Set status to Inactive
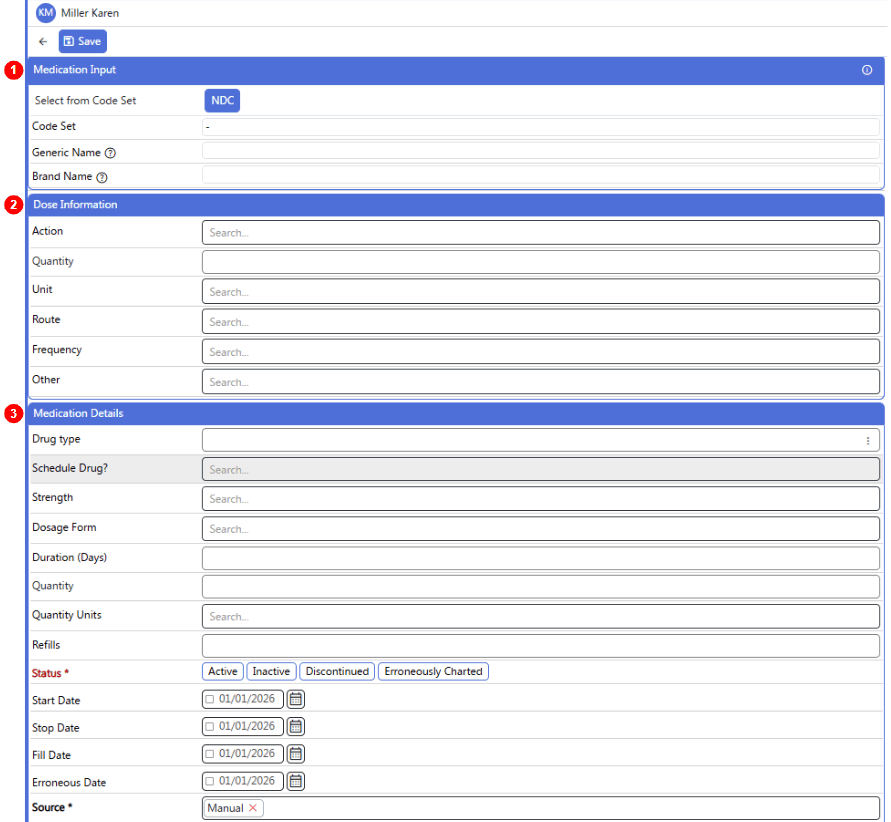Viewport: 891px width, 822px height. [x=271, y=671]
